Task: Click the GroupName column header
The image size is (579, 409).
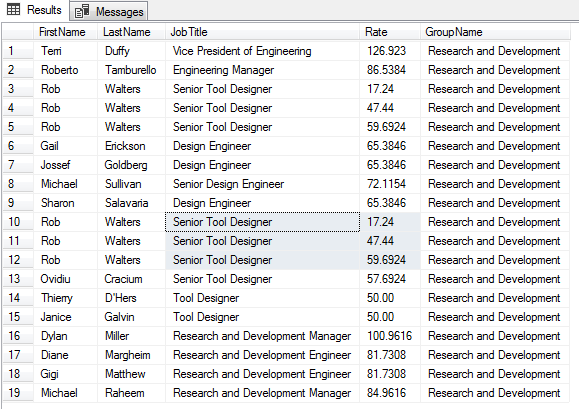Action: [x=496, y=32]
